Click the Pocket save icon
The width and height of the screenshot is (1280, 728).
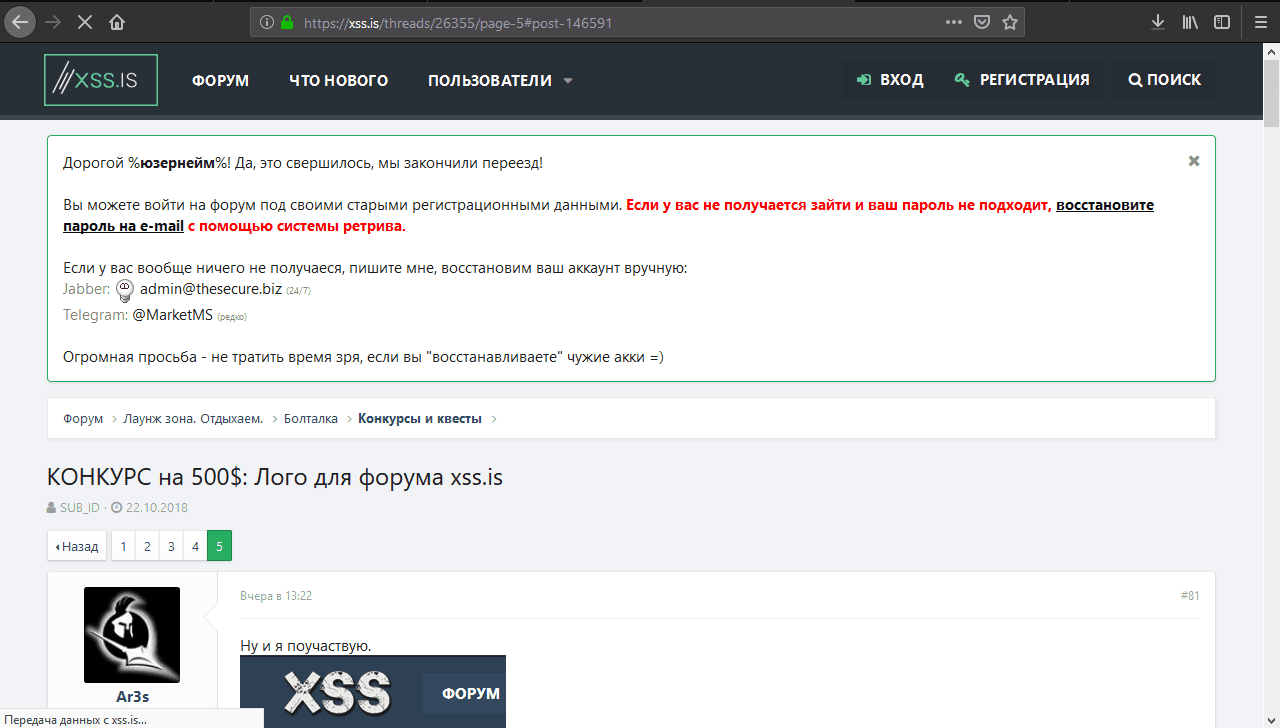point(982,22)
